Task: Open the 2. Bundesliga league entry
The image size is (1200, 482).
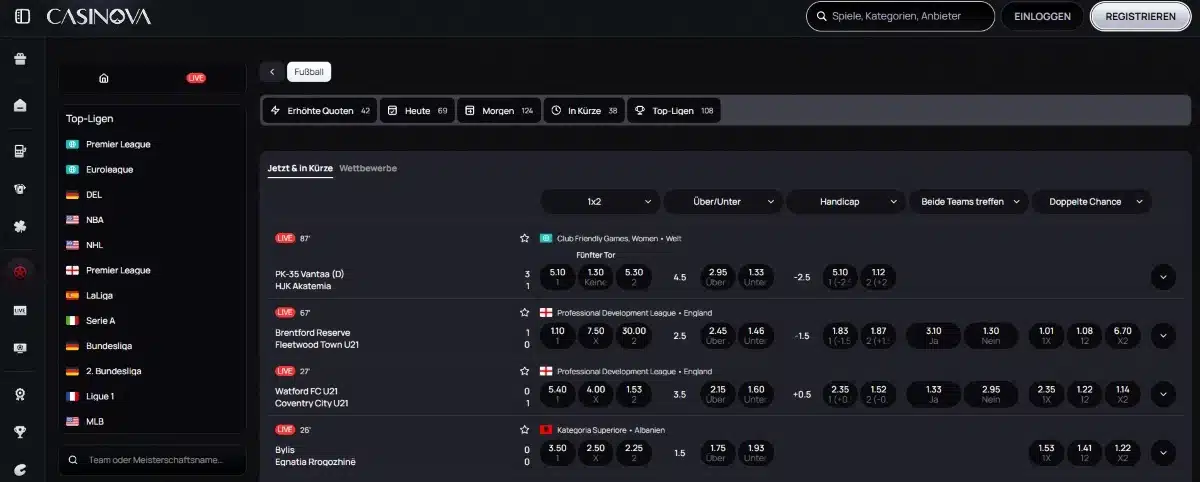Action: [x=113, y=371]
